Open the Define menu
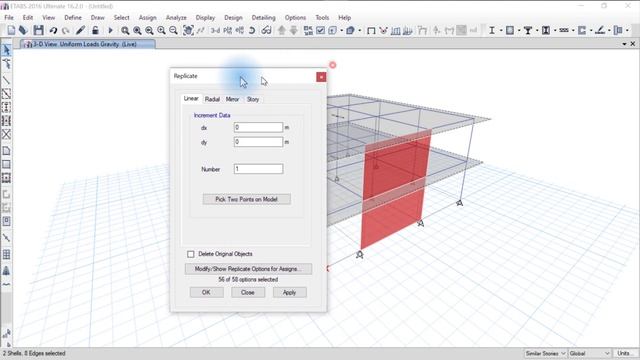The width and height of the screenshot is (640, 360). click(x=73, y=18)
